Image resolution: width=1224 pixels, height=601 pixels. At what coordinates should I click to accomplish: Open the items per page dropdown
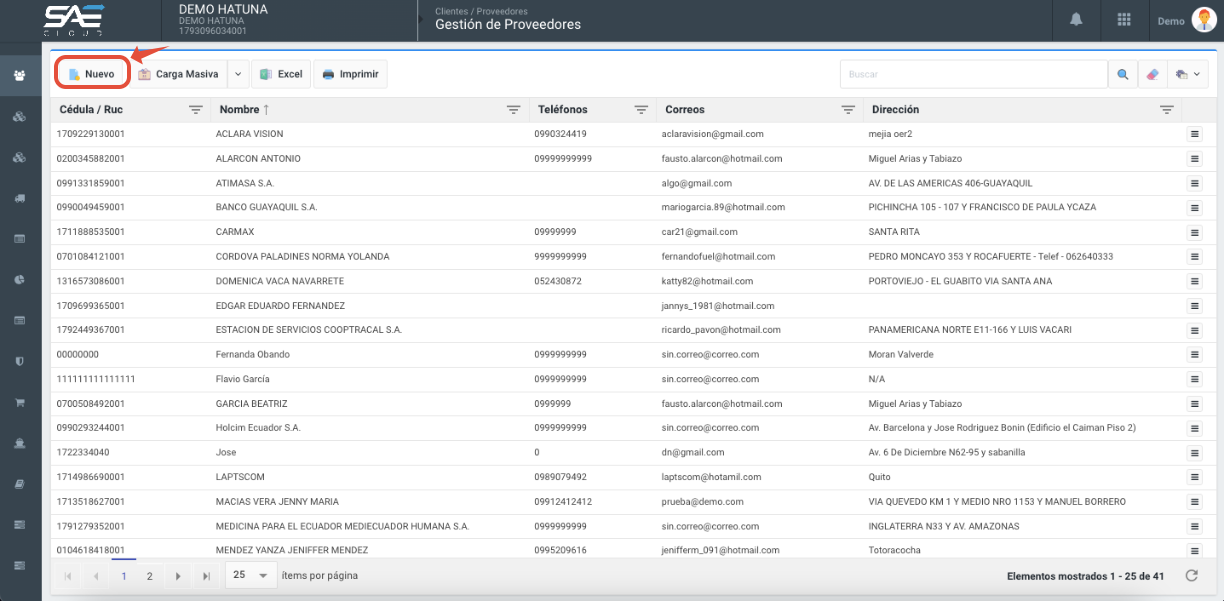(x=252, y=576)
